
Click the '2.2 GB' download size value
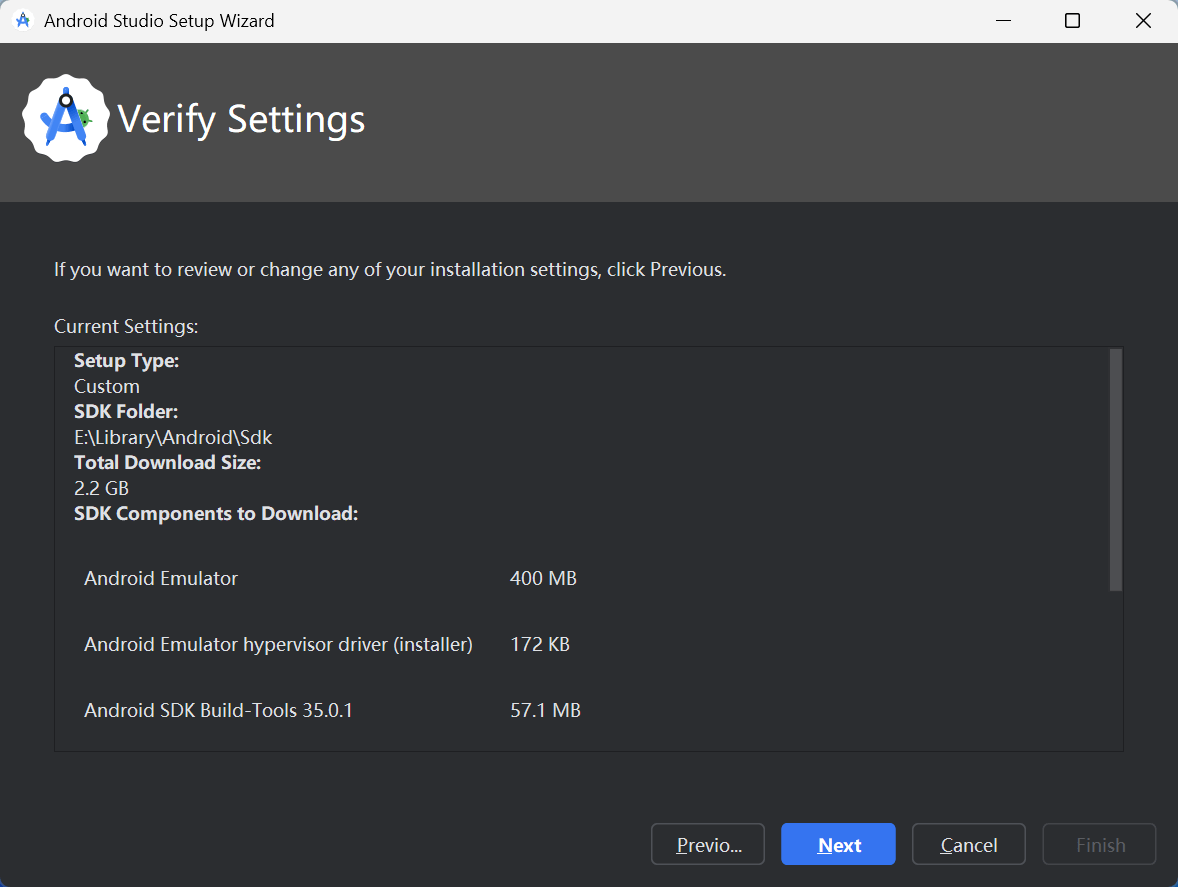(x=101, y=488)
